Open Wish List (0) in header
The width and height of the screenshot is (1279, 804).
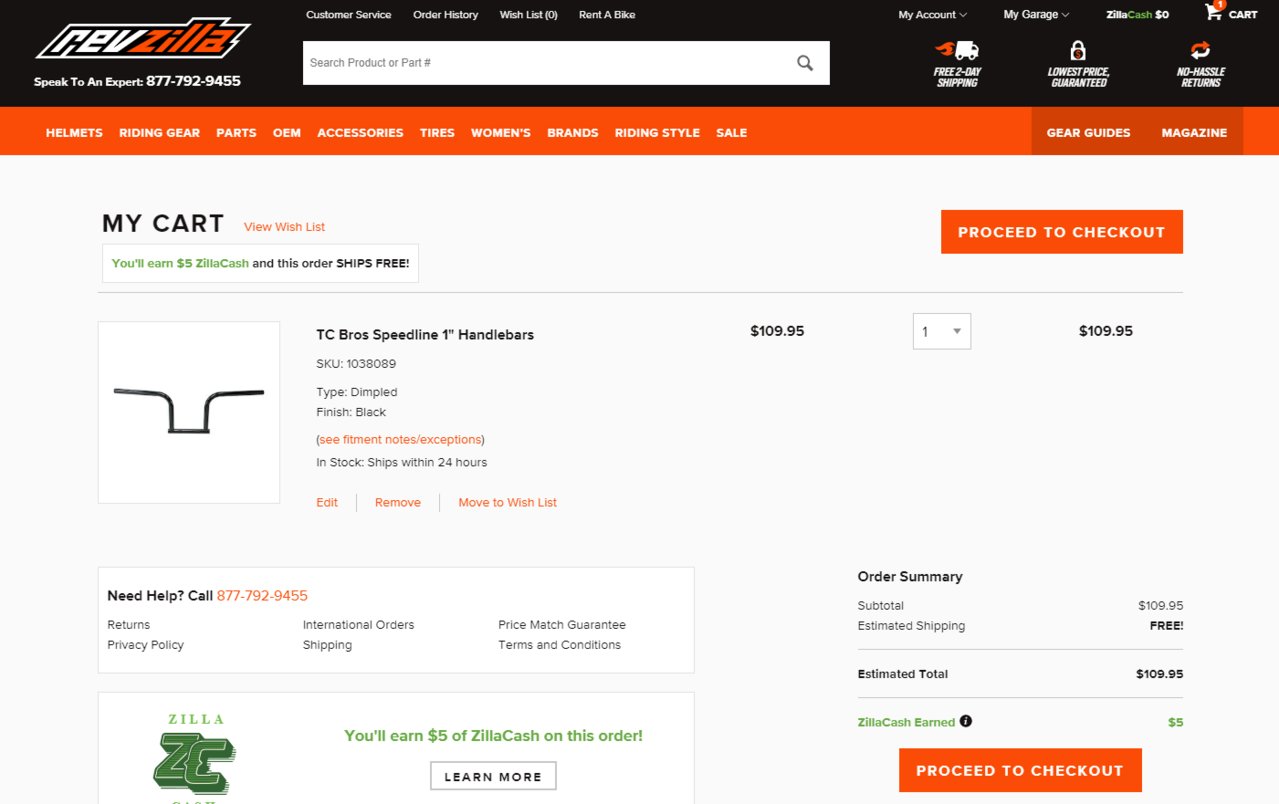tap(528, 15)
